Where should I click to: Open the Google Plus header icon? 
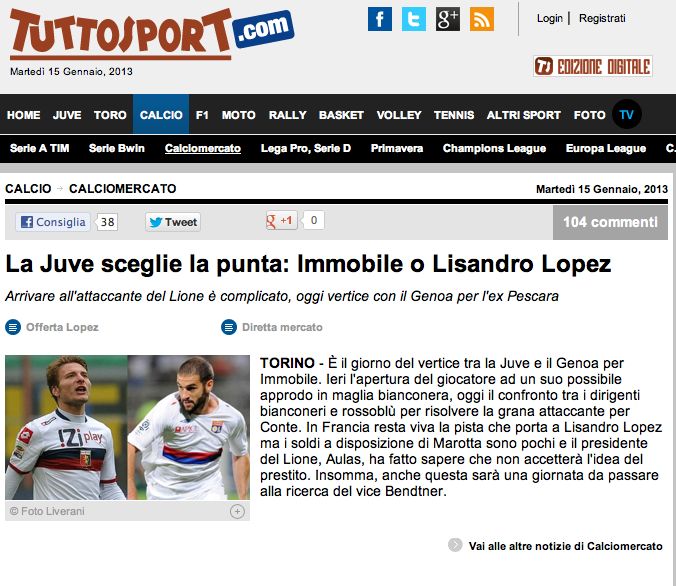coord(448,19)
